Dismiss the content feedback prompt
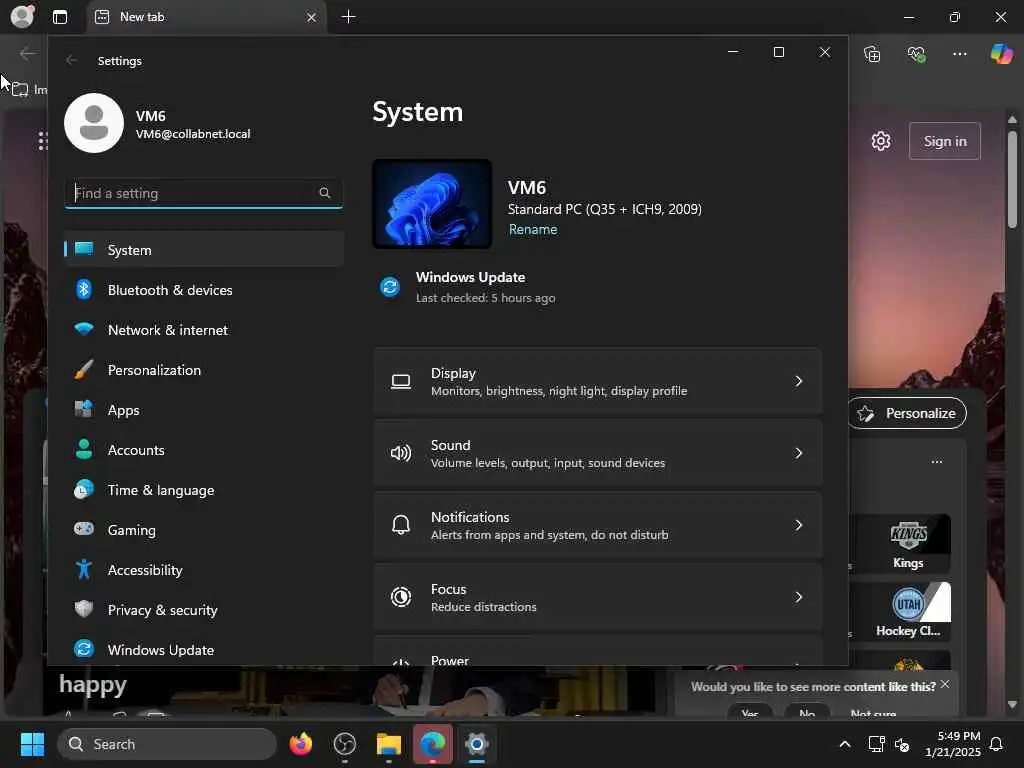This screenshot has width=1024, height=768. tap(945, 684)
